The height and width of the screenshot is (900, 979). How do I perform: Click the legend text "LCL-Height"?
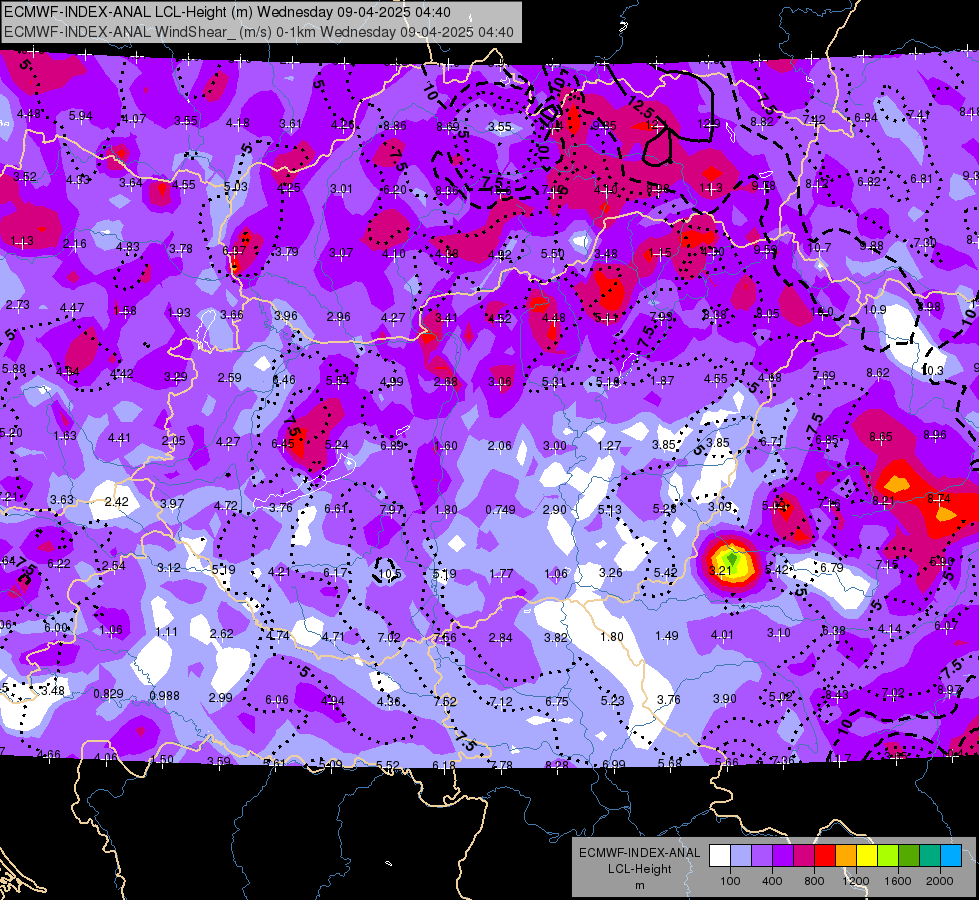point(640,869)
